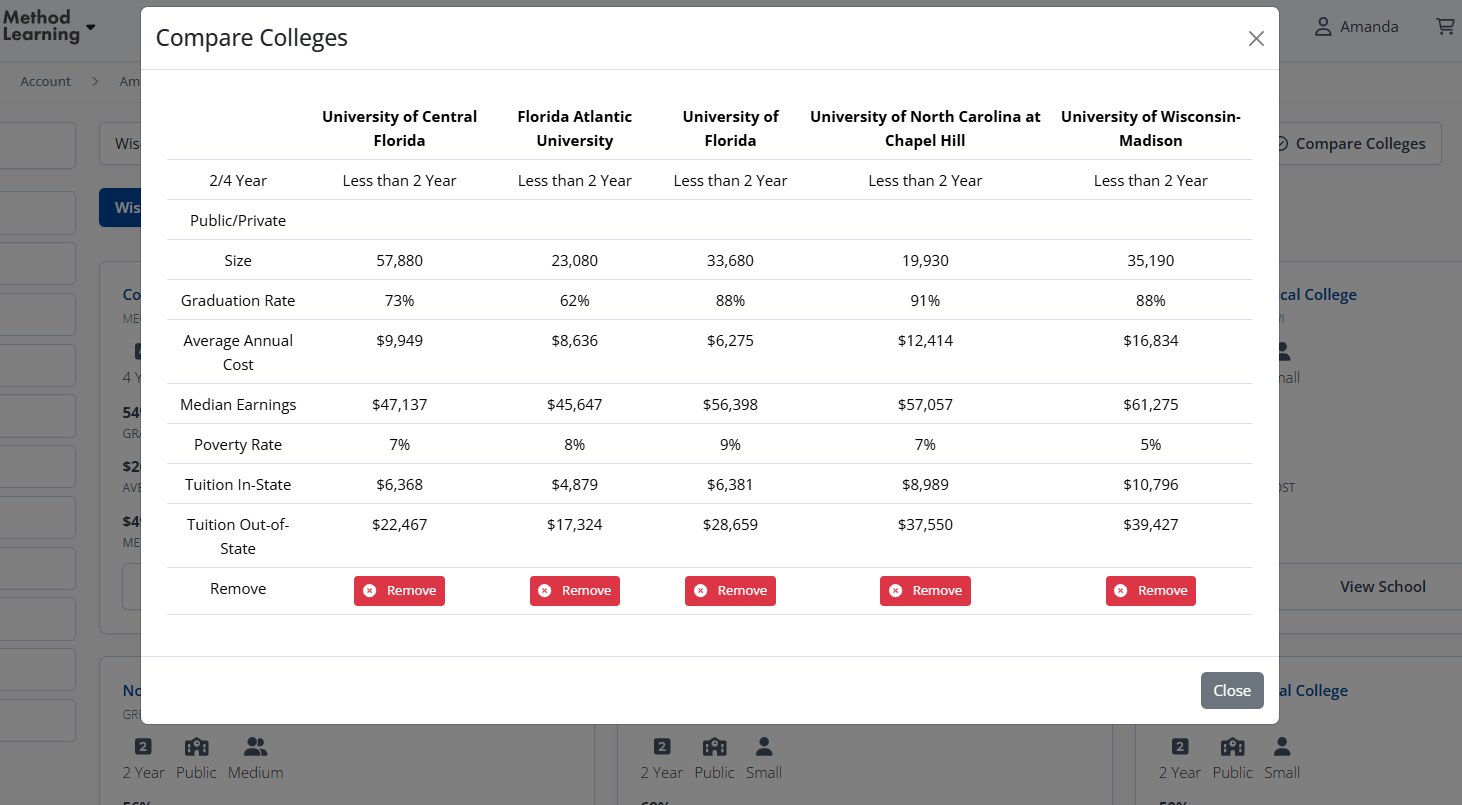Image resolution: width=1462 pixels, height=805 pixels.
Task: Click Remove under University of Florida
Action: [x=730, y=591]
